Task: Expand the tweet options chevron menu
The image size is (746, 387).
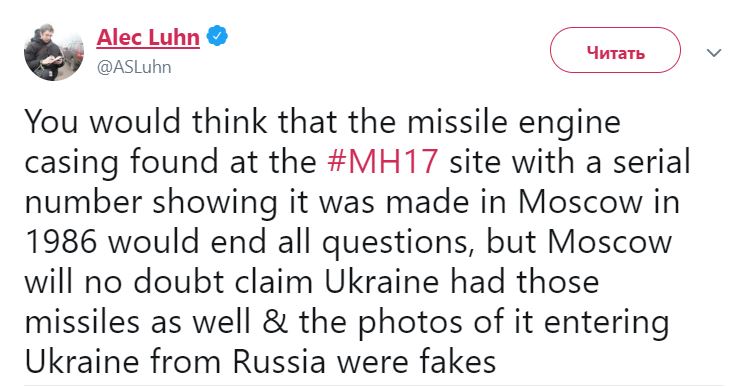Action: point(714,52)
